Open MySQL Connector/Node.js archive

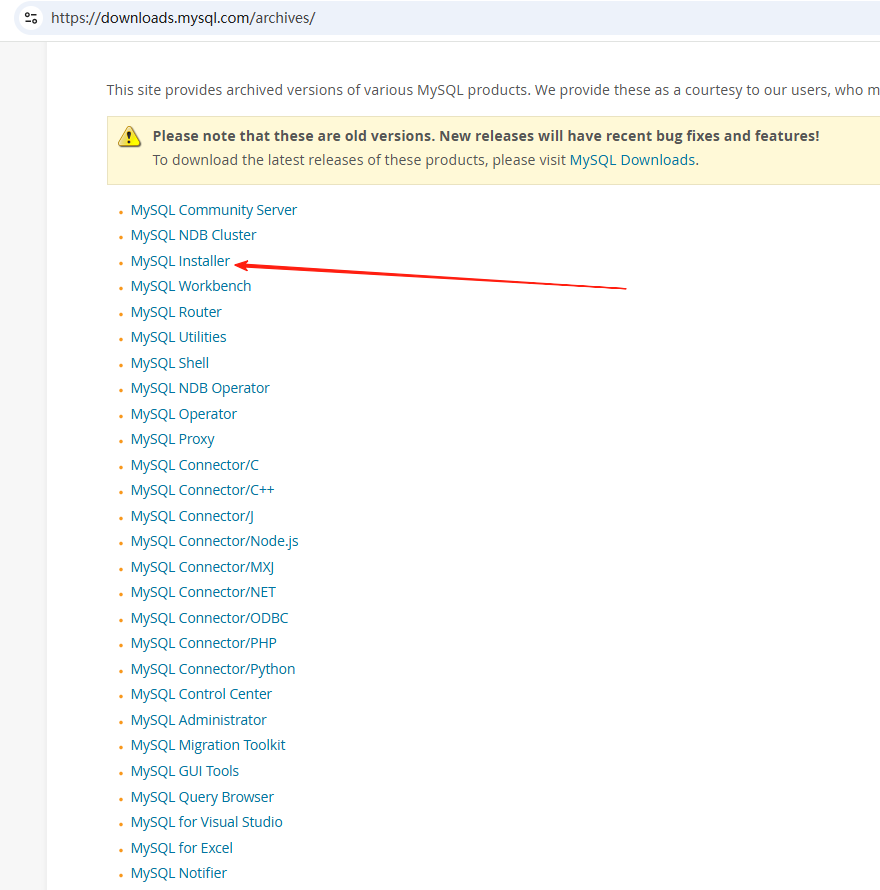pyautogui.click(x=215, y=541)
